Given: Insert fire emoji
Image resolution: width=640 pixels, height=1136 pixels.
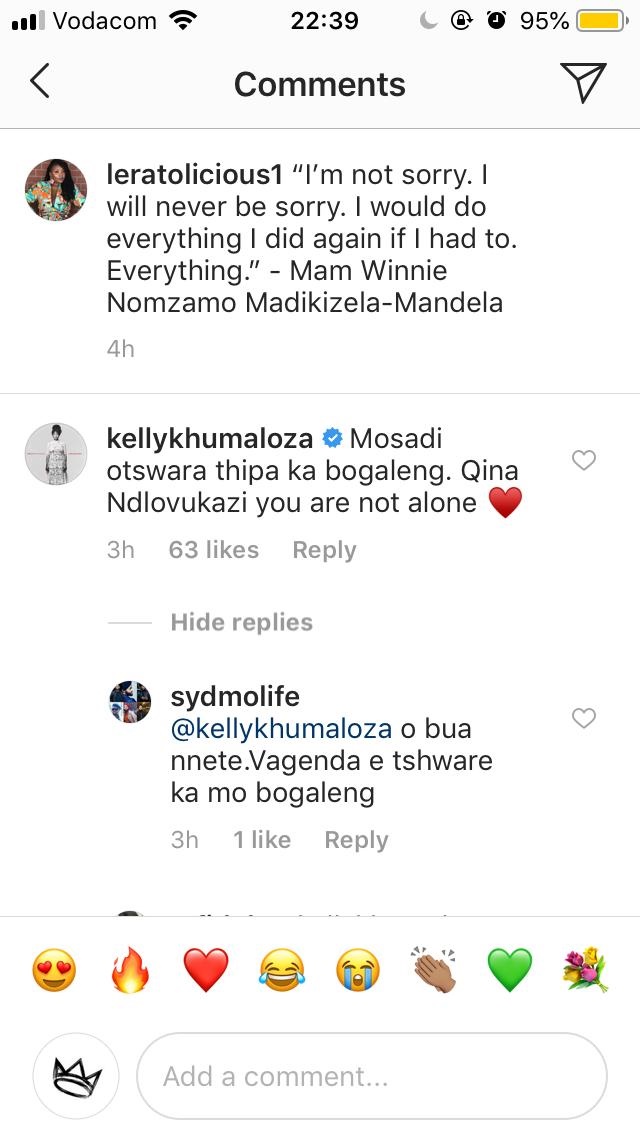Looking at the screenshot, I should pyautogui.click(x=130, y=971).
